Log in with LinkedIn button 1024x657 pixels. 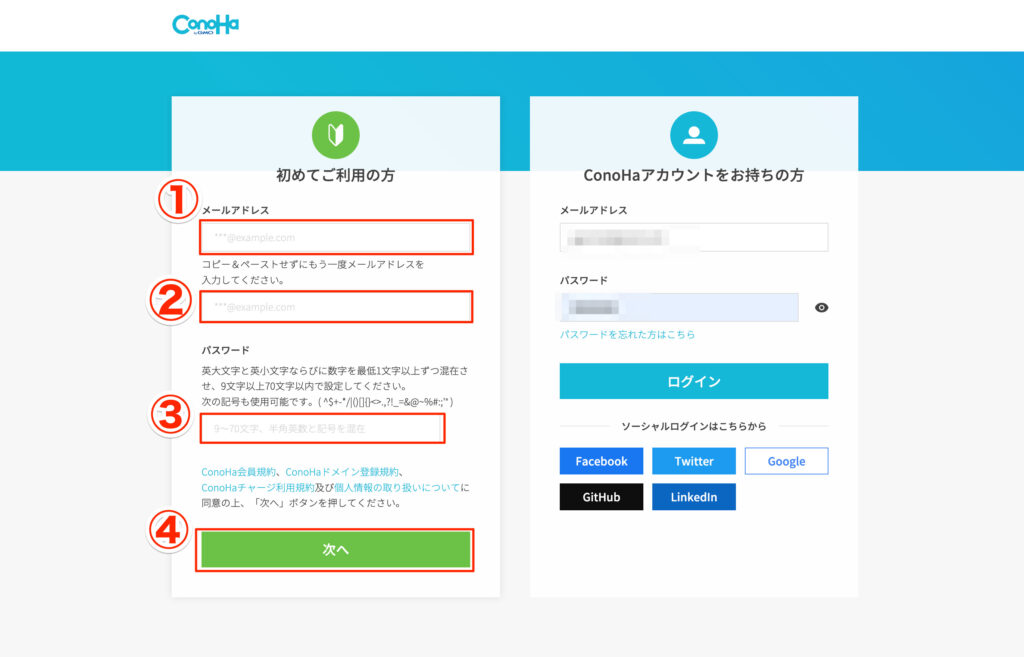pos(694,497)
